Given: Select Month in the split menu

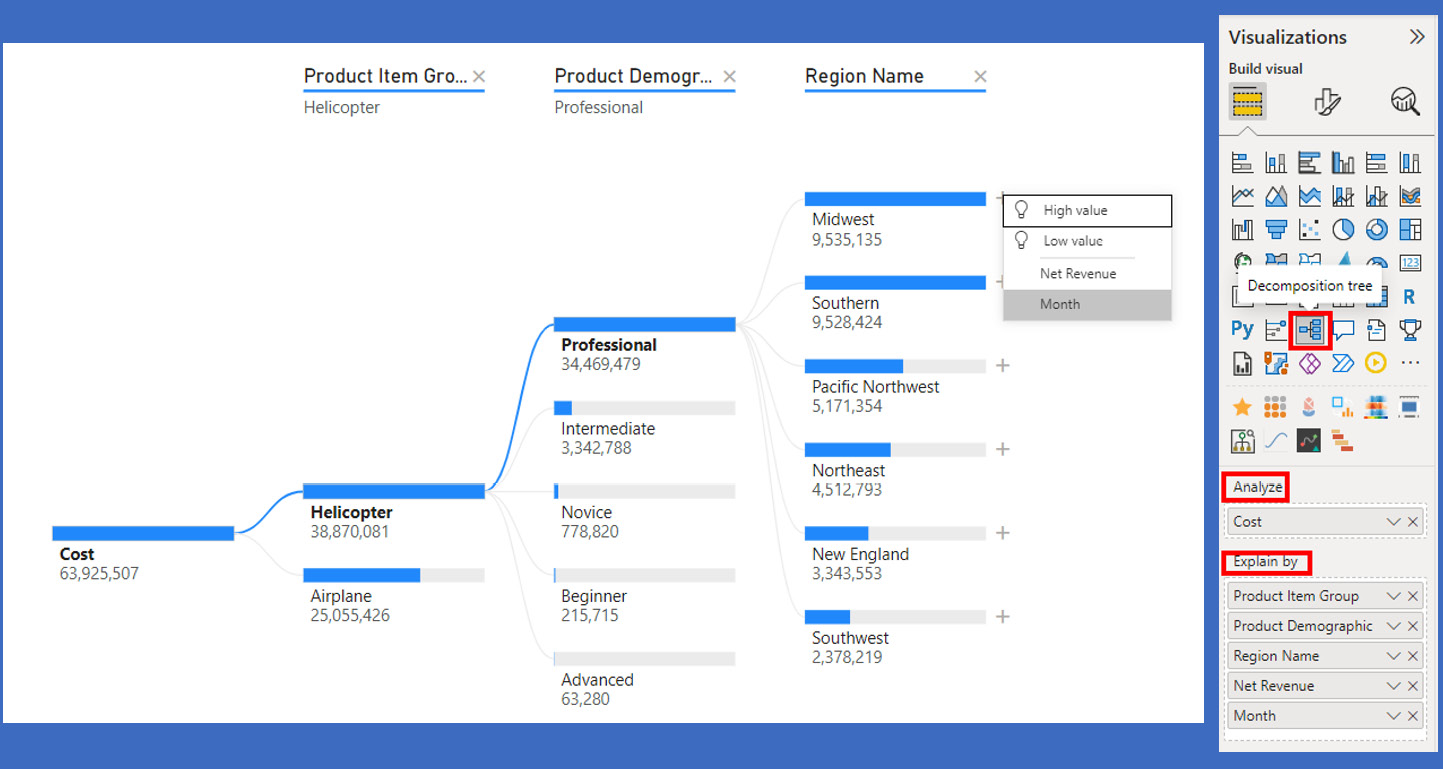Looking at the screenshot, I should coord(1060,305).
